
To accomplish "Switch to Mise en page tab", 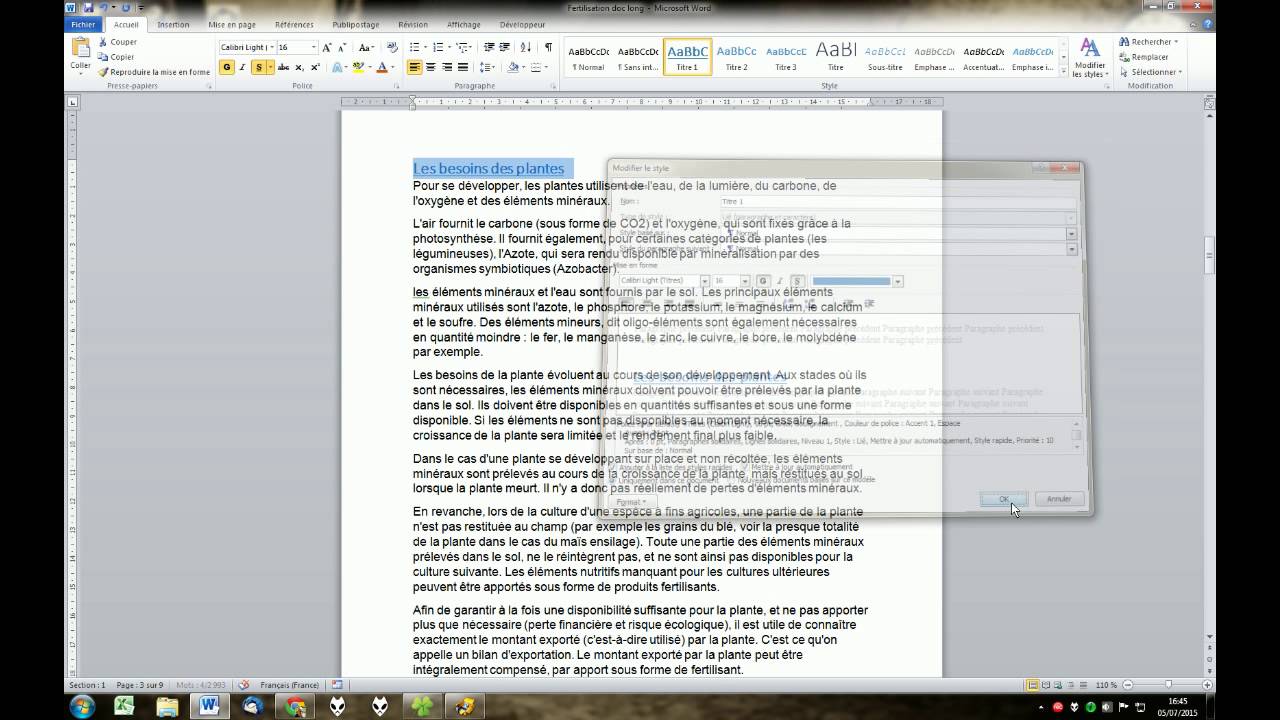I will (232, 24).
